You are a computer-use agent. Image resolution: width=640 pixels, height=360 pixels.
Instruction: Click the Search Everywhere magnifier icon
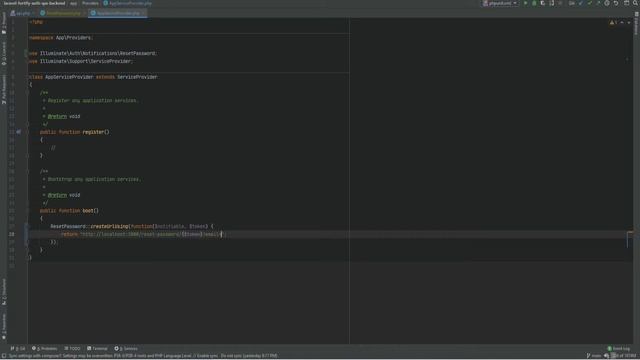(636, 3)
